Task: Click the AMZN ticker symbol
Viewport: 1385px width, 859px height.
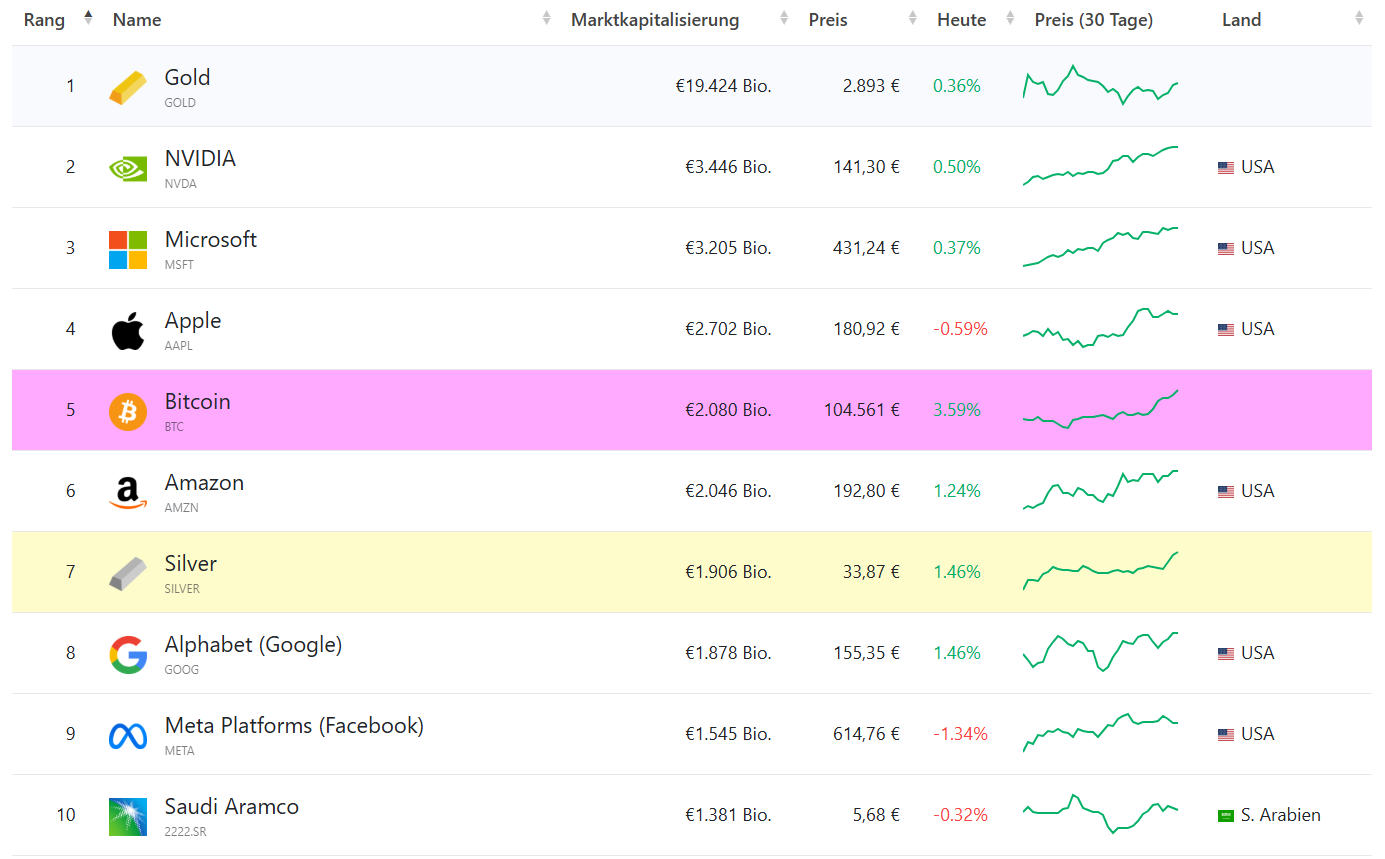Action: point(182,508)
